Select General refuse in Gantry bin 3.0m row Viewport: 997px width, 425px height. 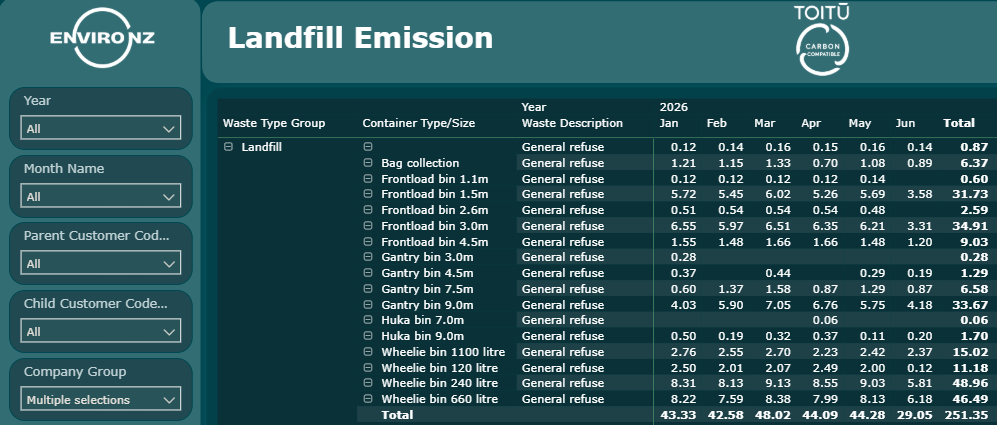(x=563, y=257)
